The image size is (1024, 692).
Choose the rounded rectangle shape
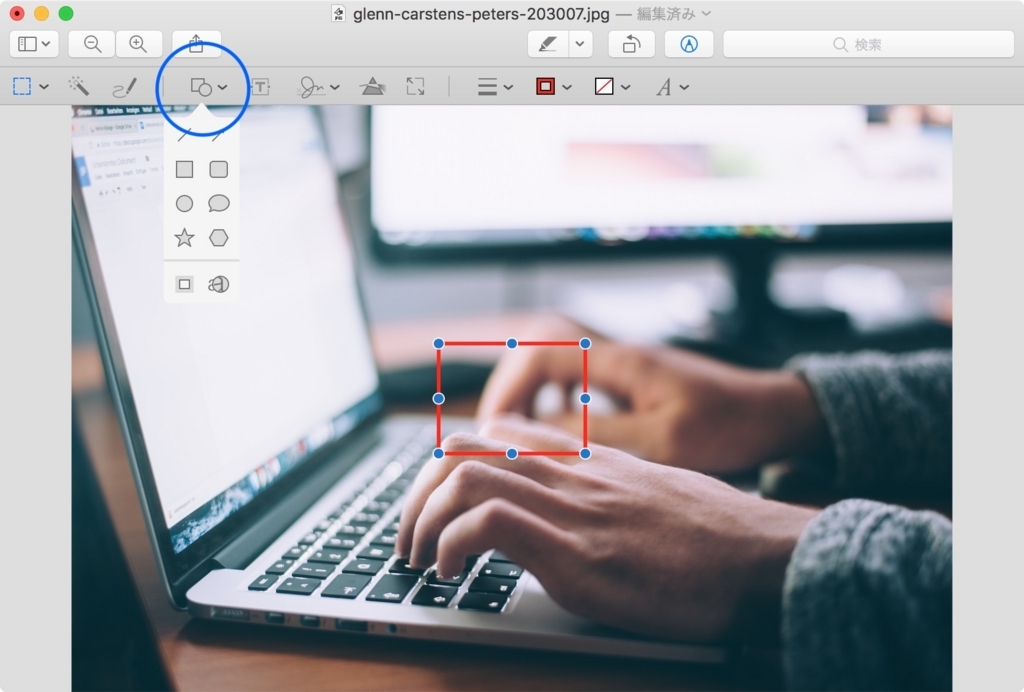[219, 170]
